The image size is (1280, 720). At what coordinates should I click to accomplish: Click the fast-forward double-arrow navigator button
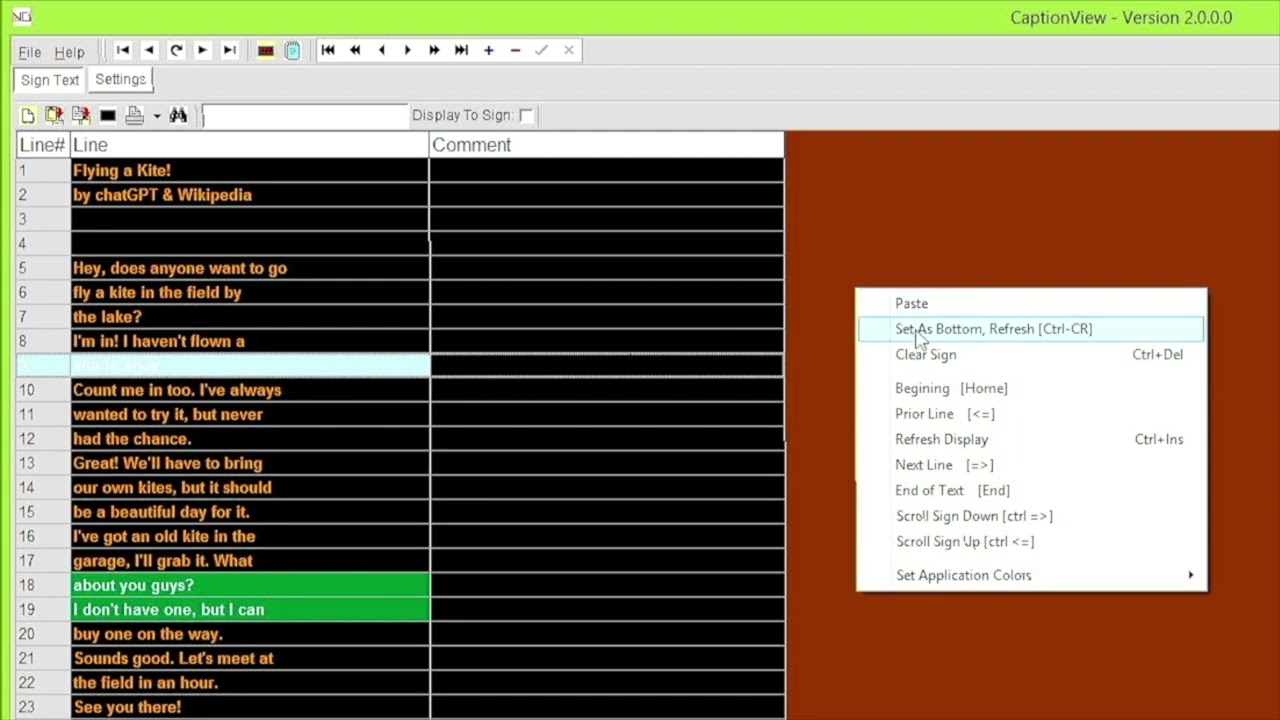tap(434, 50)
